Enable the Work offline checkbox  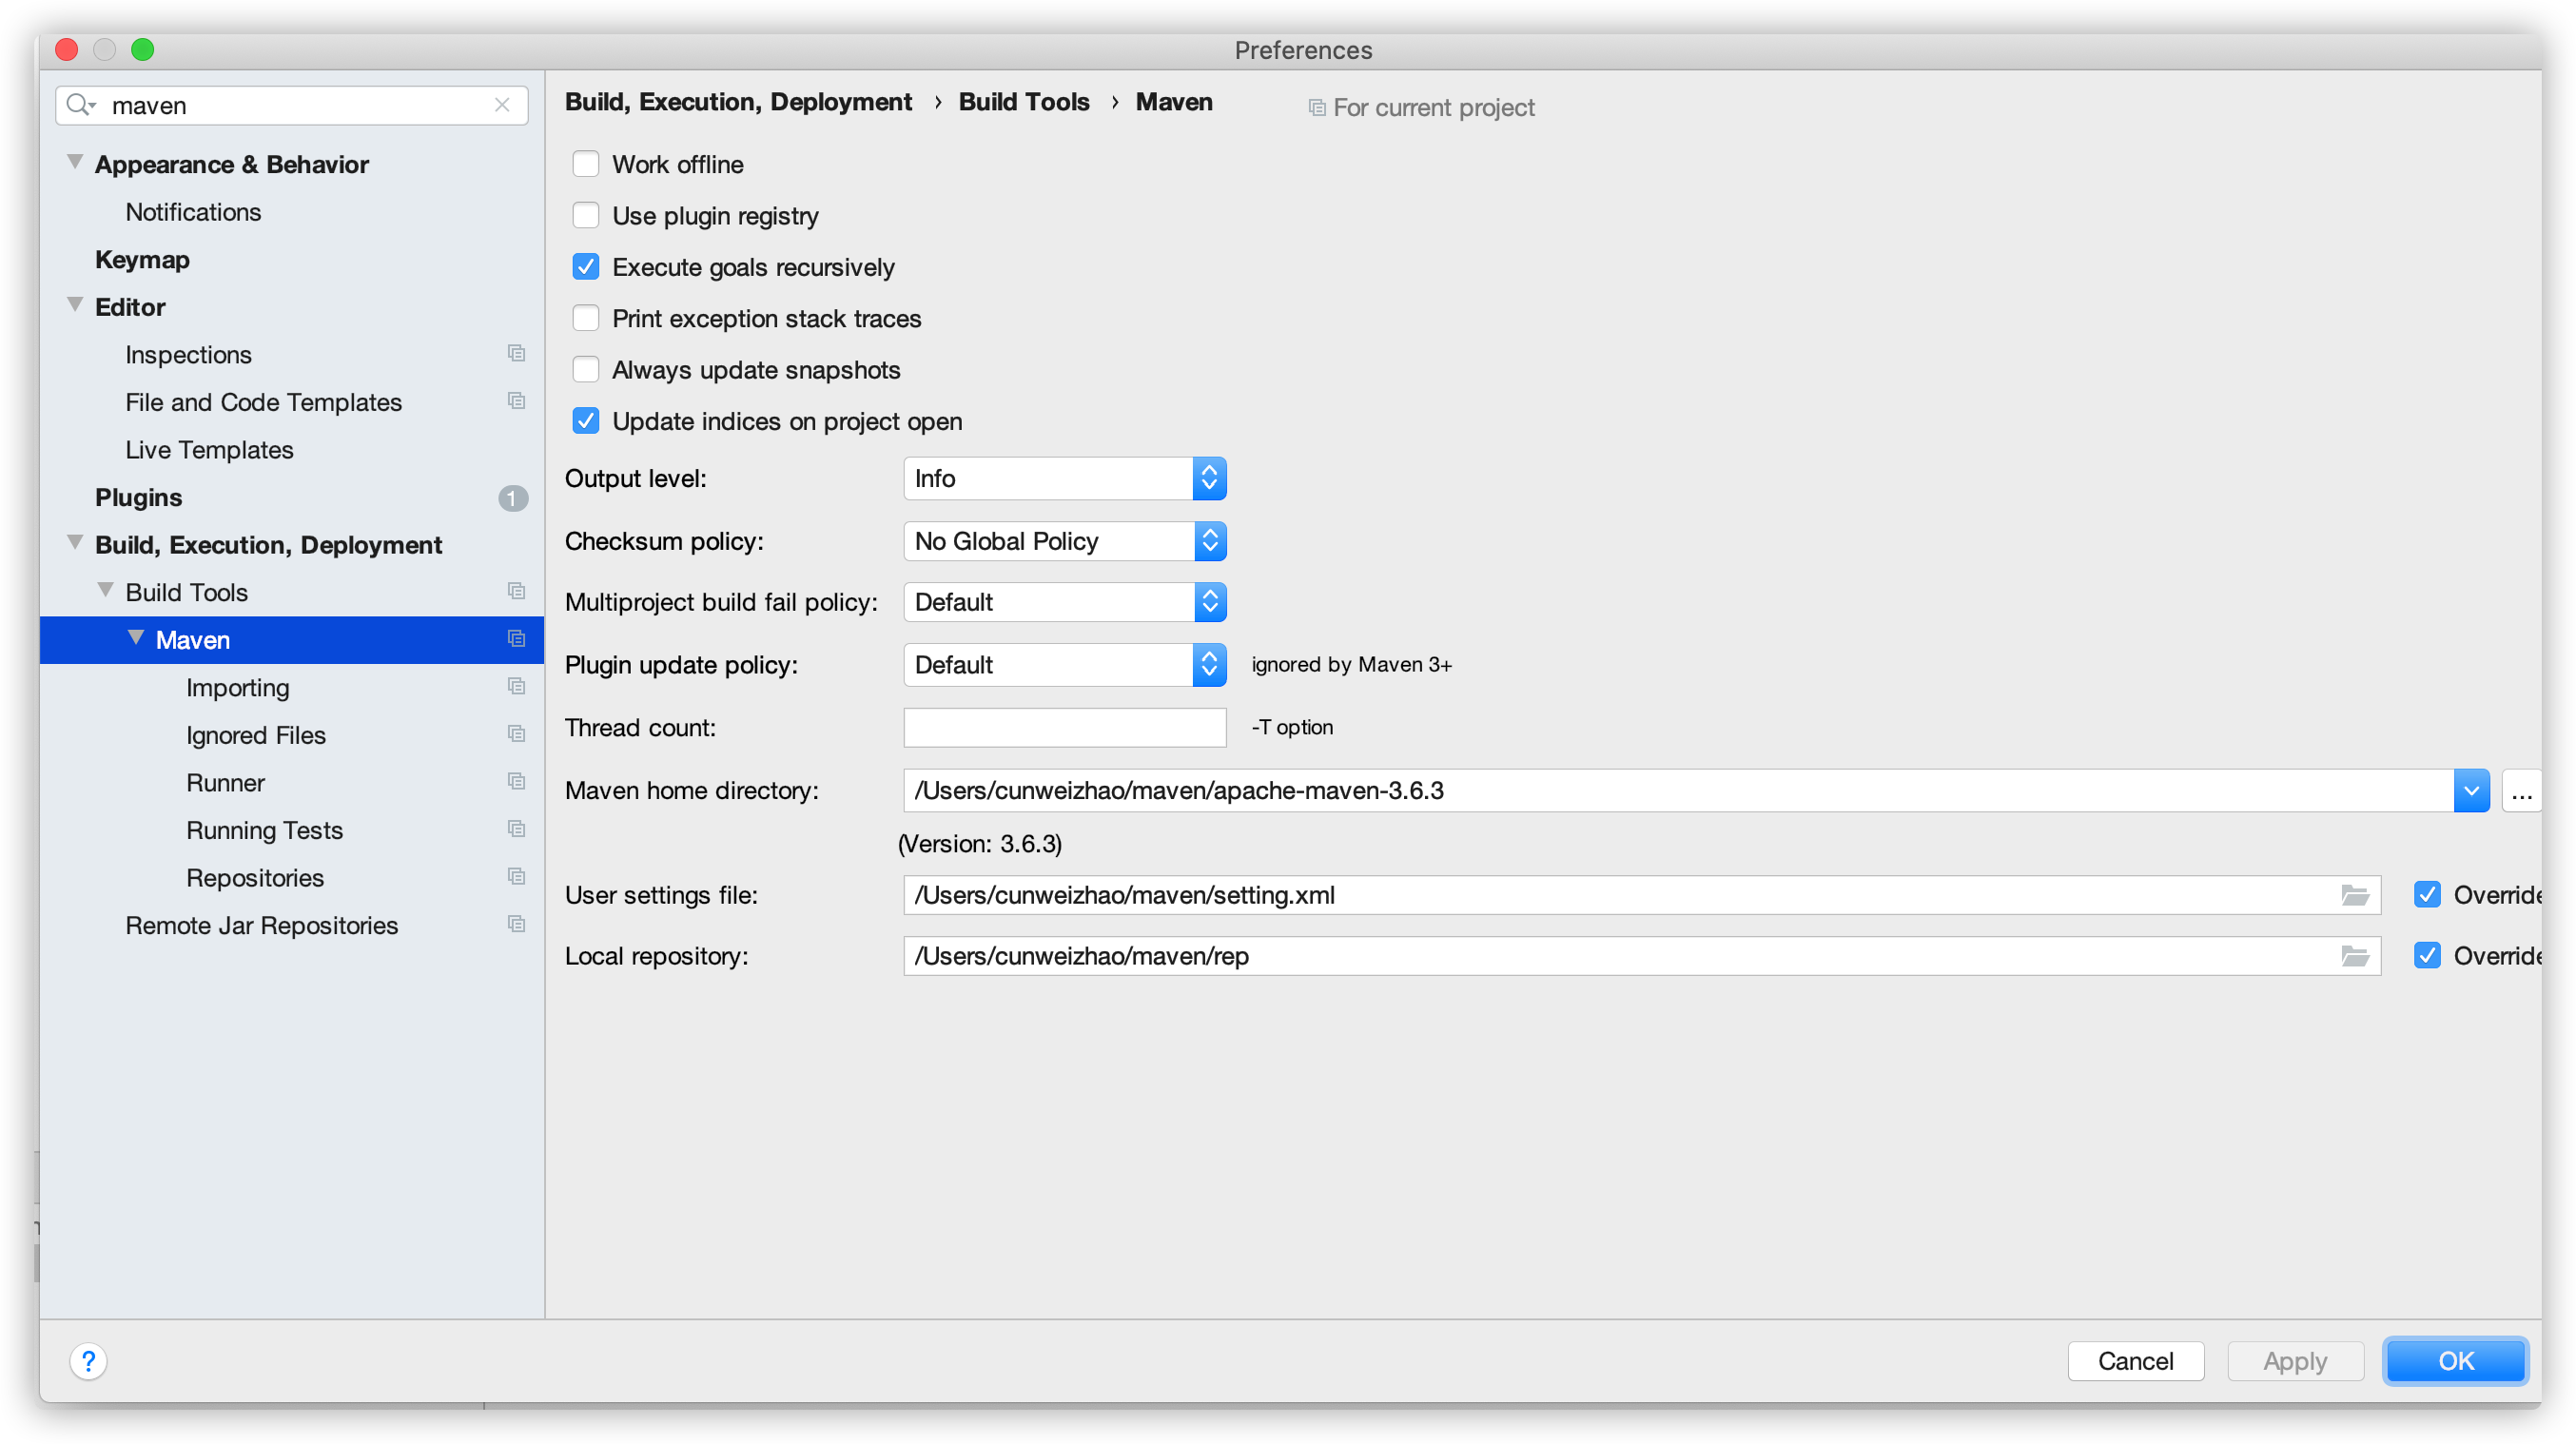click(x=586, y=164)
